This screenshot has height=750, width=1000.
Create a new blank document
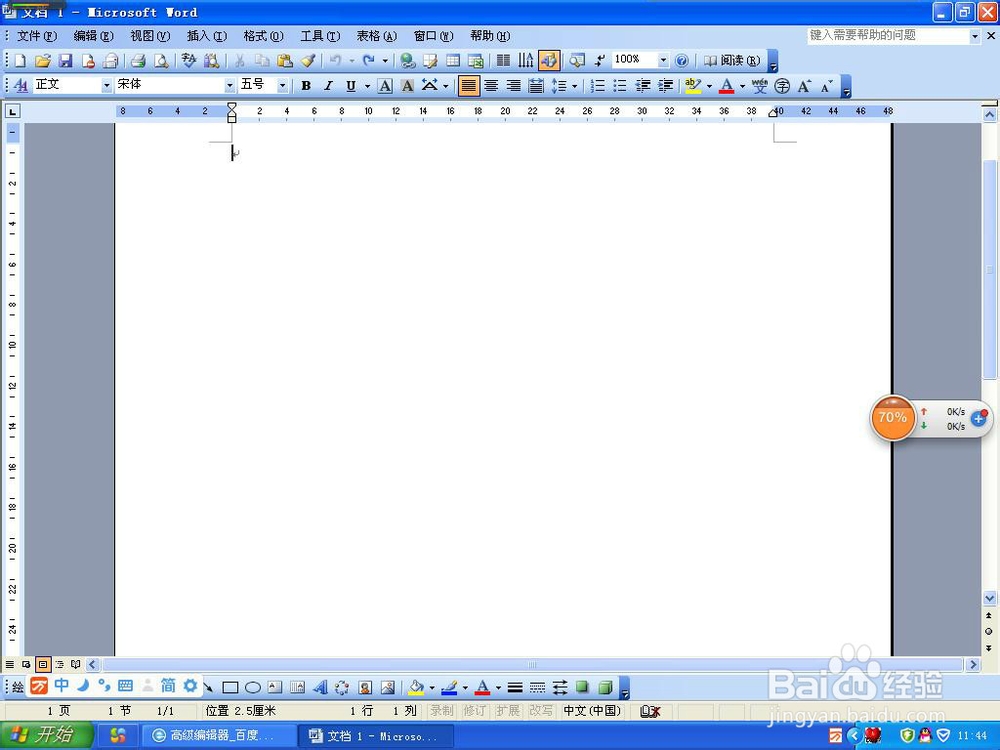point(20,61)
